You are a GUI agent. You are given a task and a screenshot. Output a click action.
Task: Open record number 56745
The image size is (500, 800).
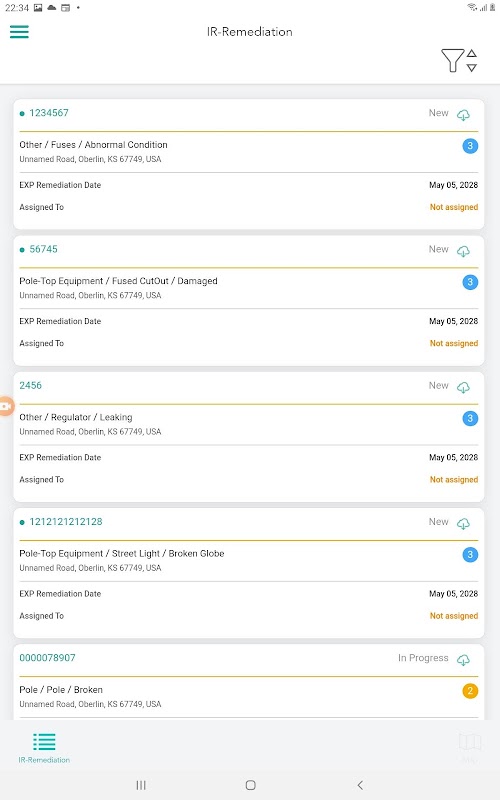point(43,249)
